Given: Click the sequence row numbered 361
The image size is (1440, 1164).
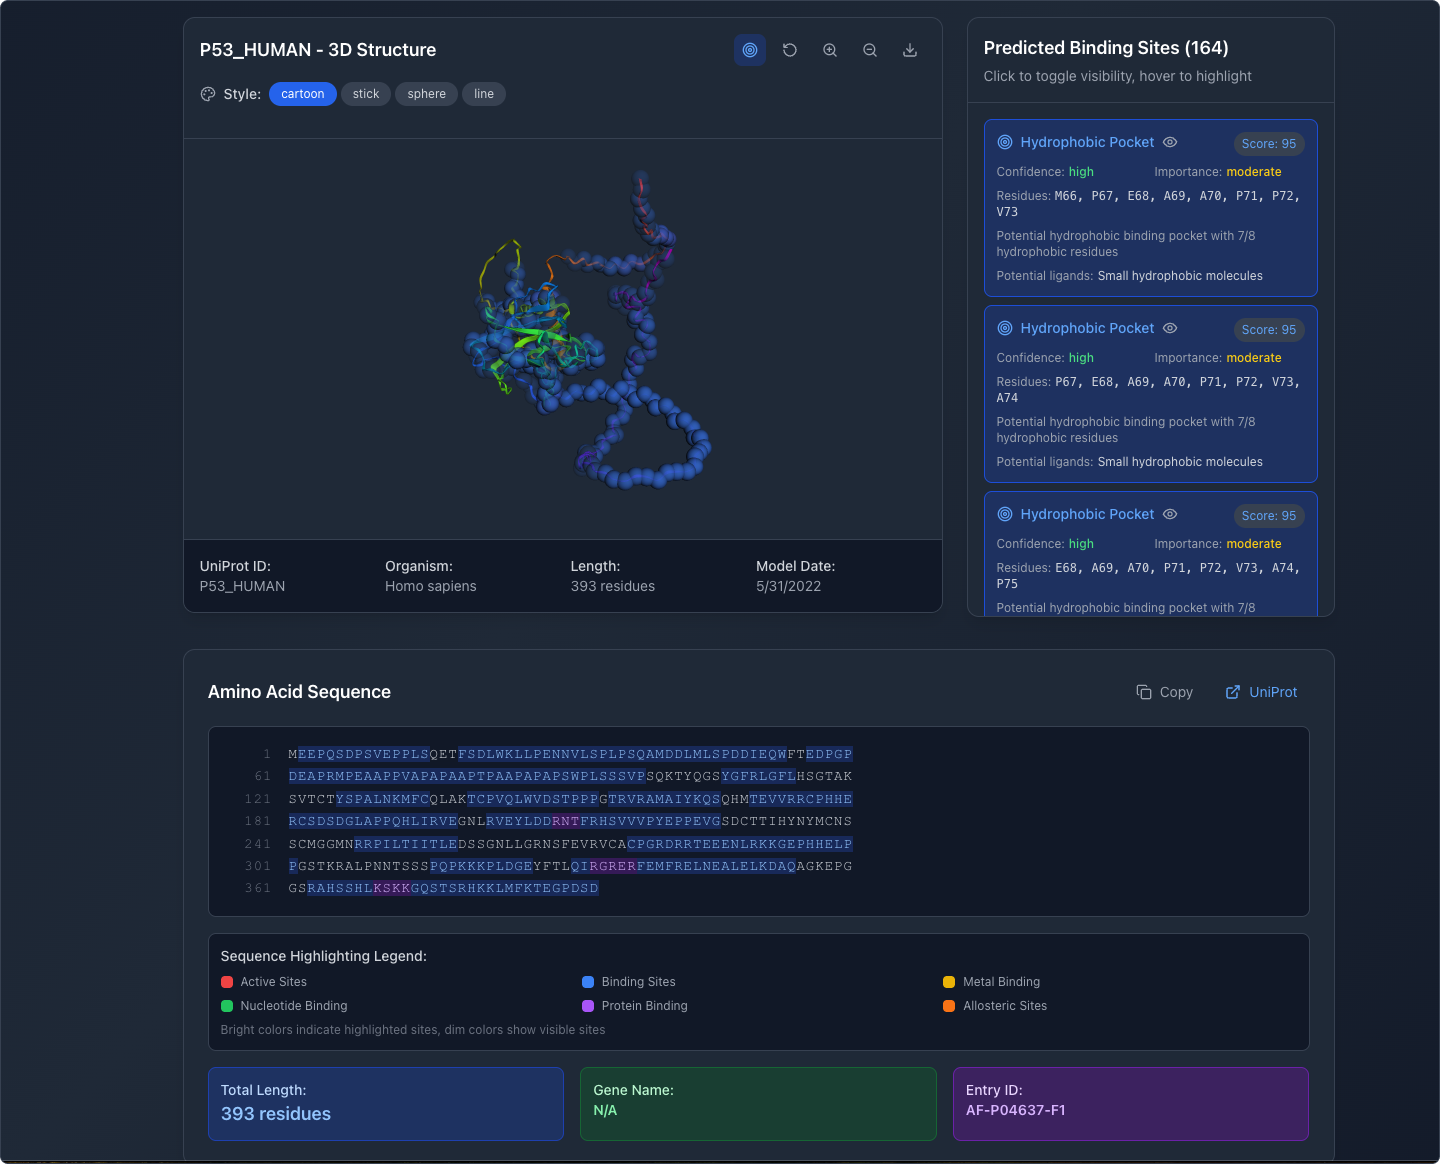Looking at the screenshot, I should point(444,888).
